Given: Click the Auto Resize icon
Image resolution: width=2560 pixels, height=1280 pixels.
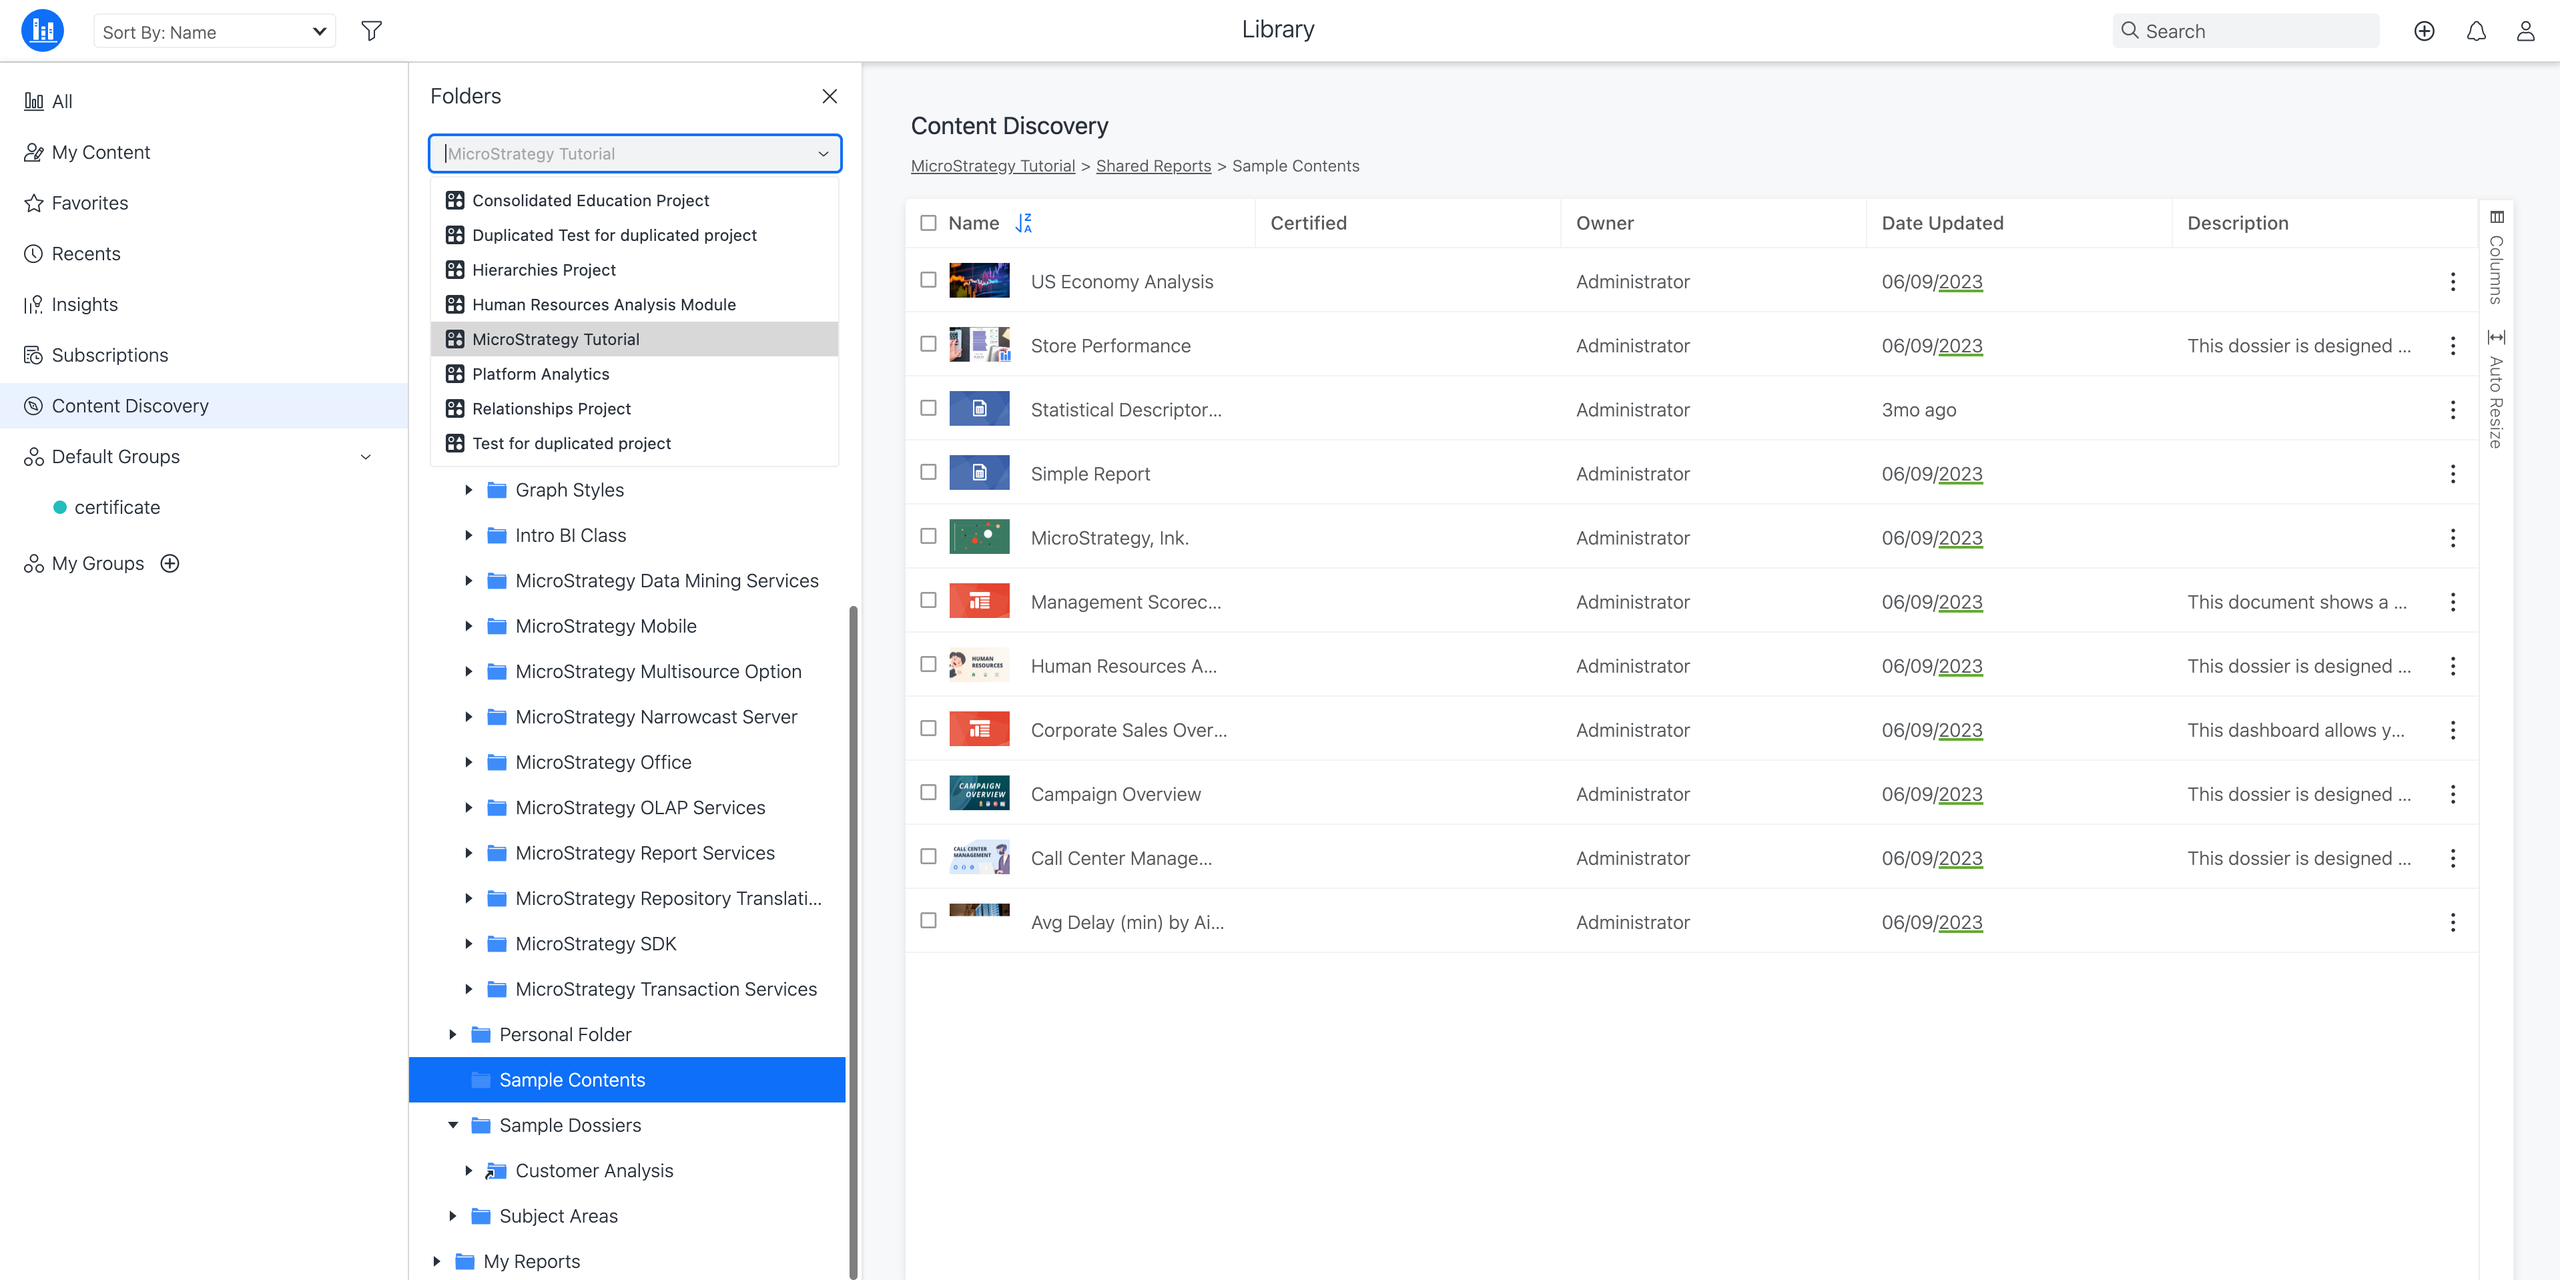Looking at the screenshot, I should [x=2497, y=337].
